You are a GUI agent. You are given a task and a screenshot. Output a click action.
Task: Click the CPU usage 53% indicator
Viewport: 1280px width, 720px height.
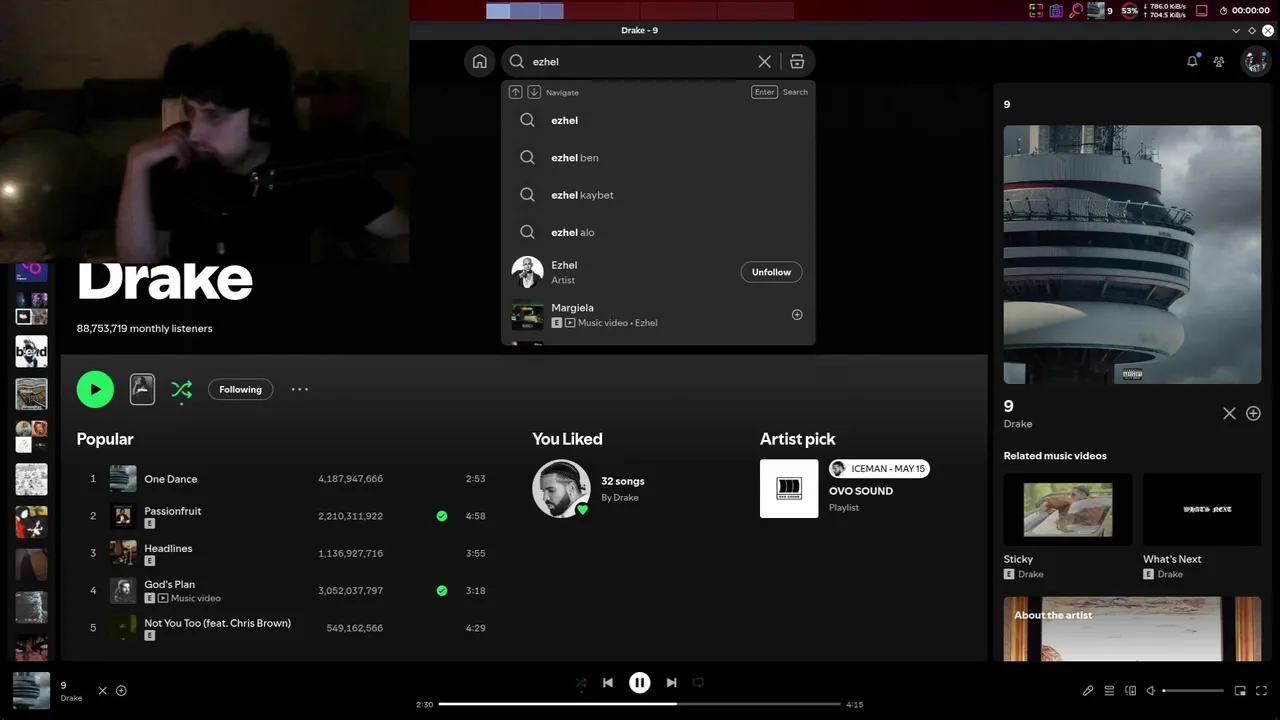[1130, 11]
